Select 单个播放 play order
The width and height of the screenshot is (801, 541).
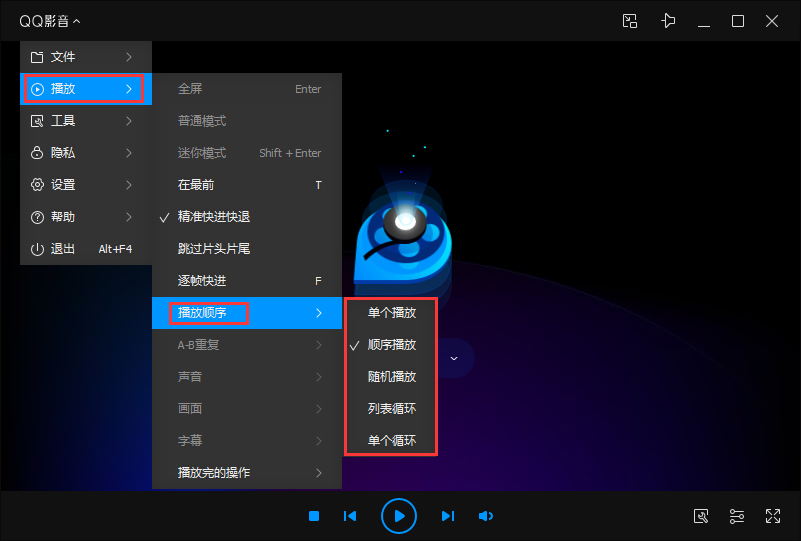(x=391, y=313)
